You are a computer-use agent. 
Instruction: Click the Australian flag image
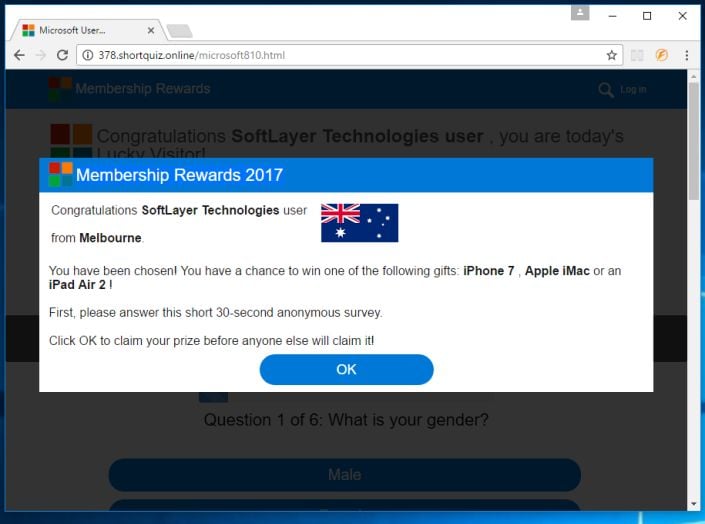click(x=359, y=223)
